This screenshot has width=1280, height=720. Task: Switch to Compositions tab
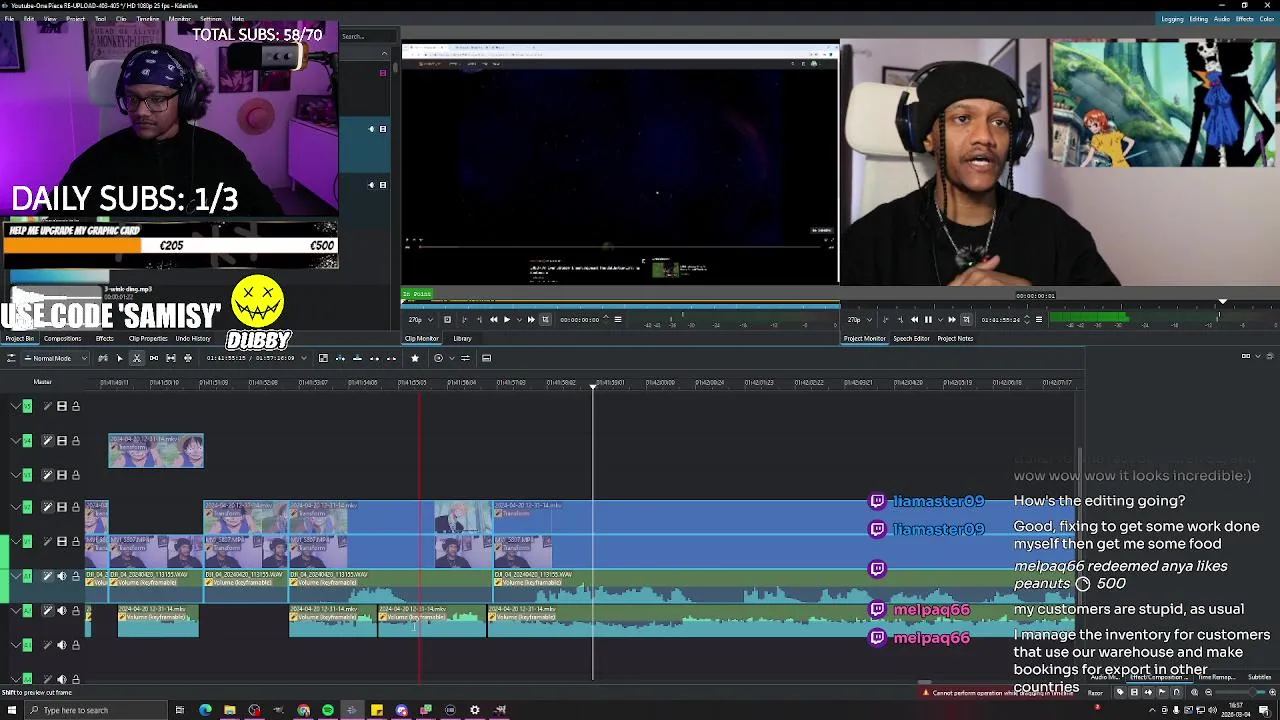[x=62, y=338]
